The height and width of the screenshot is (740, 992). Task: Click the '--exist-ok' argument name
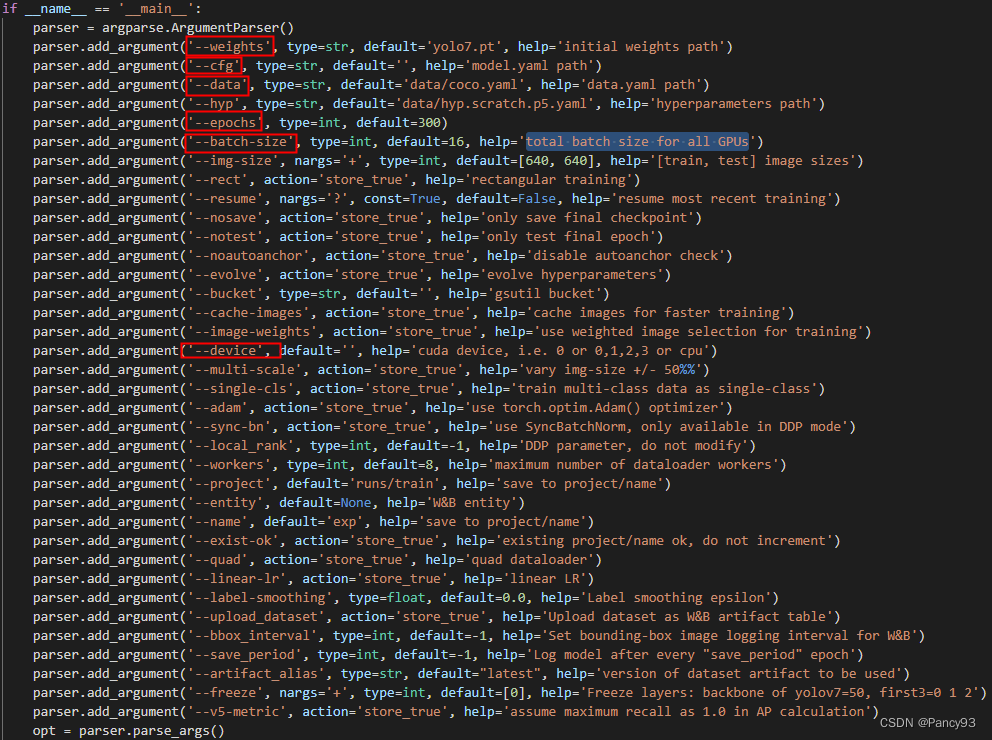point(233,540)
